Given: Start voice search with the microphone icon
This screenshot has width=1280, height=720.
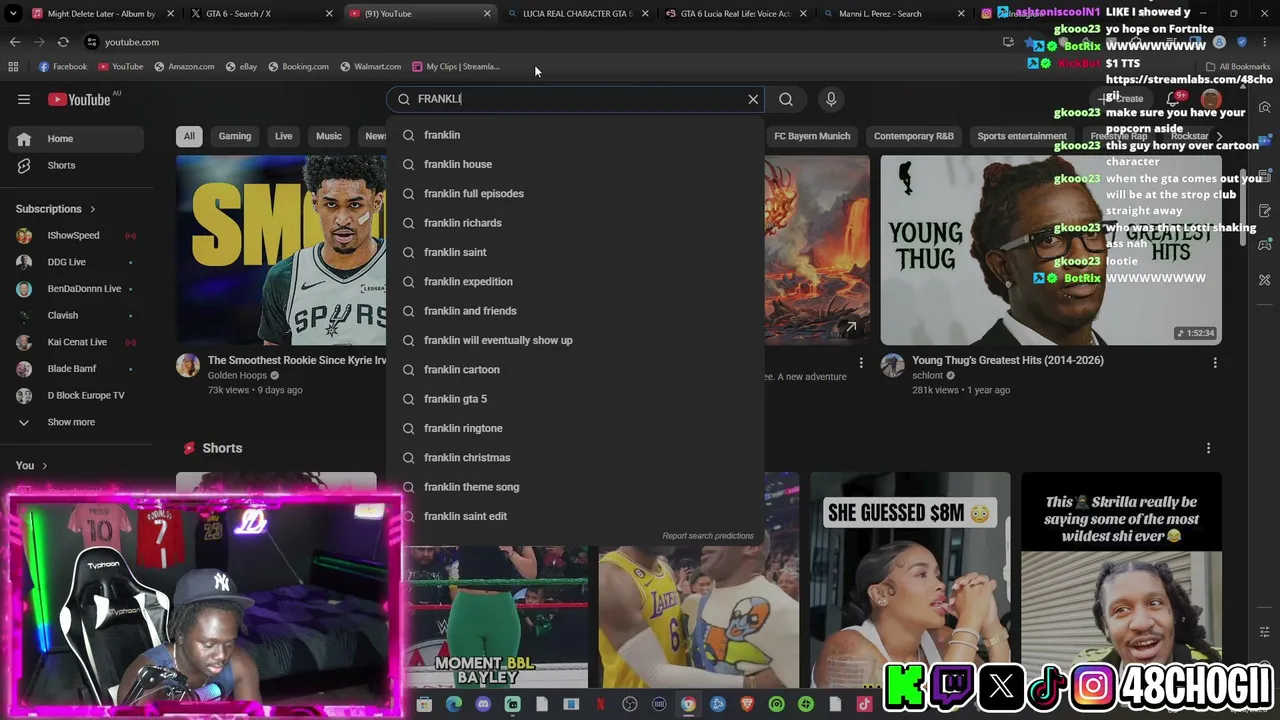Looking at the screenshot, I should click(830, 99).
